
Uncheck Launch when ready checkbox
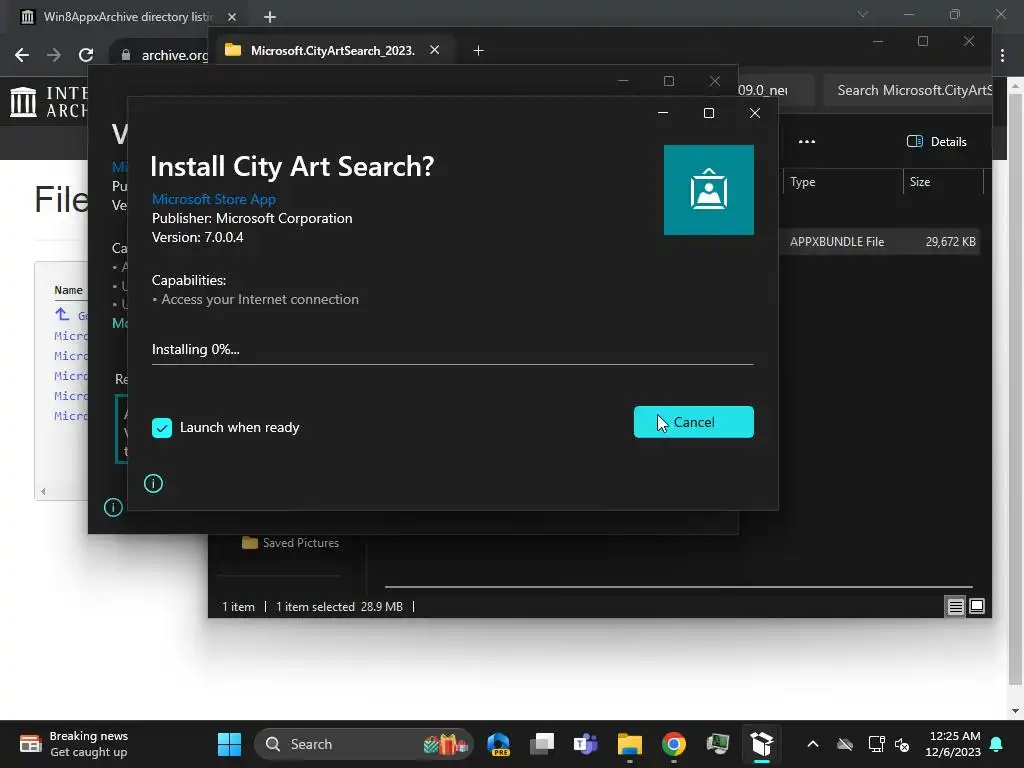point(162,428)
